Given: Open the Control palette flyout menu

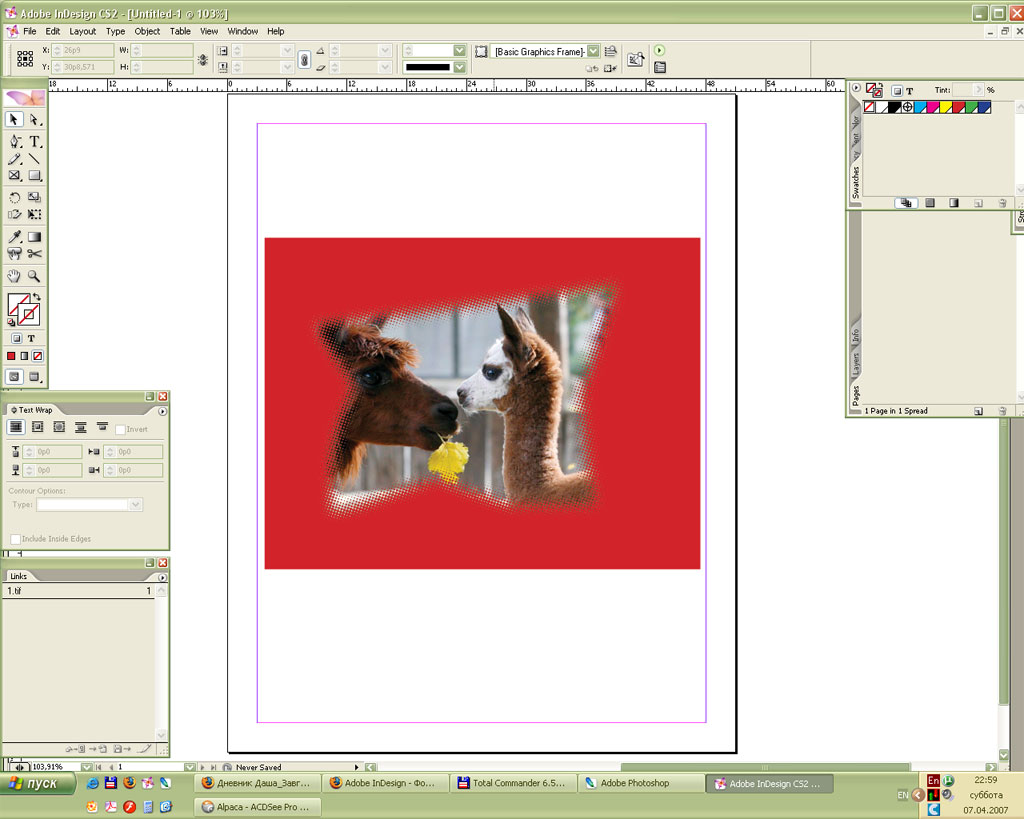Looking at the screenshot, I should (x=660, y=50).
